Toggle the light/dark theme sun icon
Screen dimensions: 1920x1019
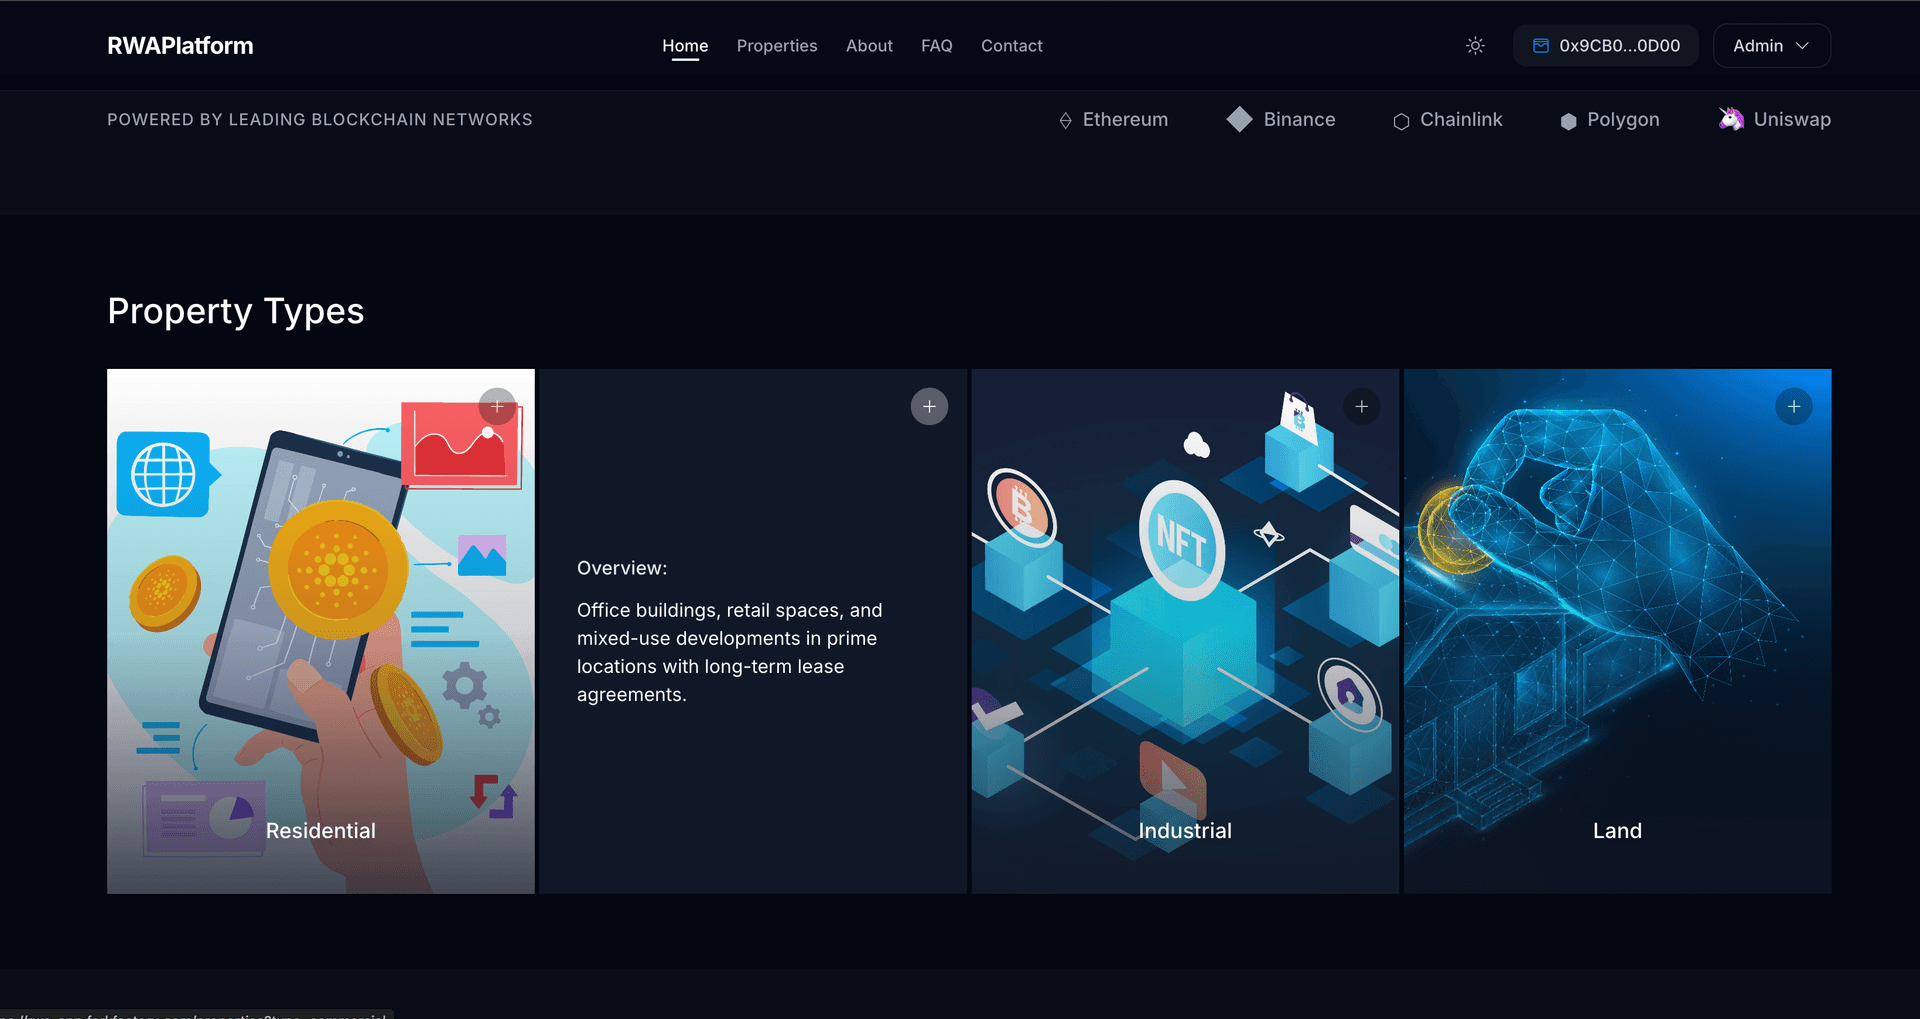coord(1475,46)
